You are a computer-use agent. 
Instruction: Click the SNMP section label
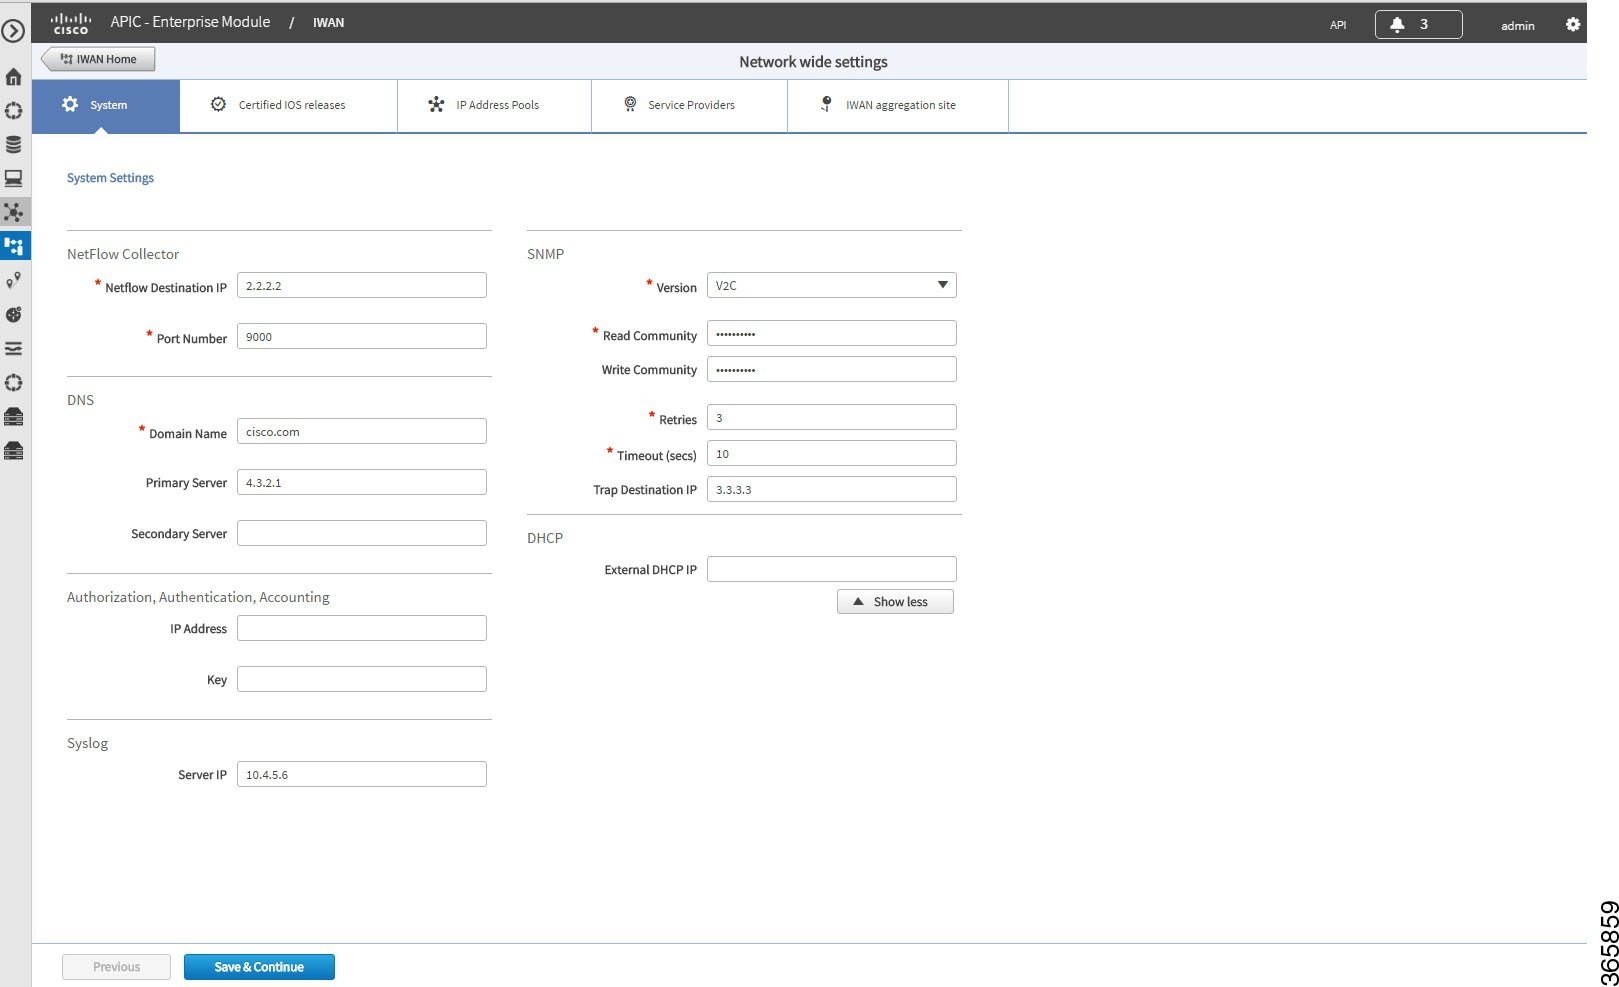[545, 254]
